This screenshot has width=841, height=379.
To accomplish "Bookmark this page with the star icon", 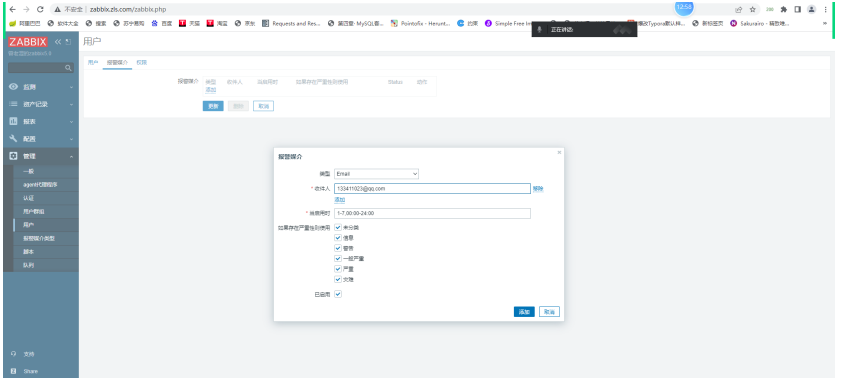I will click(x=753, y=9).
